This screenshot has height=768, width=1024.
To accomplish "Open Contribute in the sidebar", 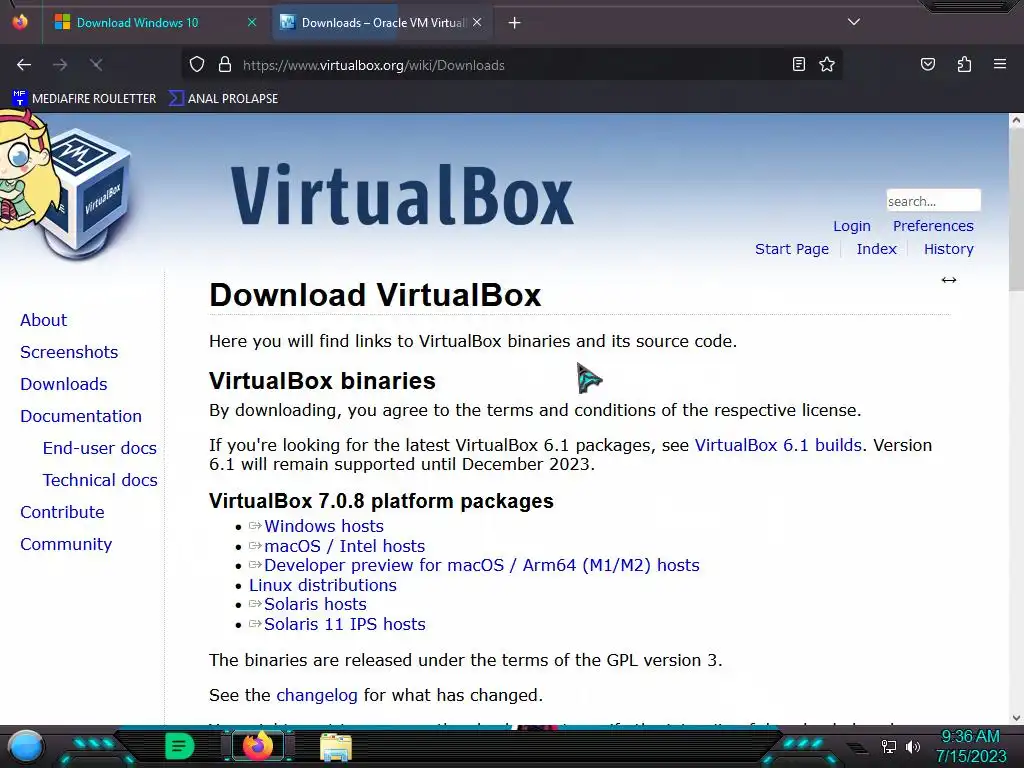I will pyautogui.click(x=62, y=512).
